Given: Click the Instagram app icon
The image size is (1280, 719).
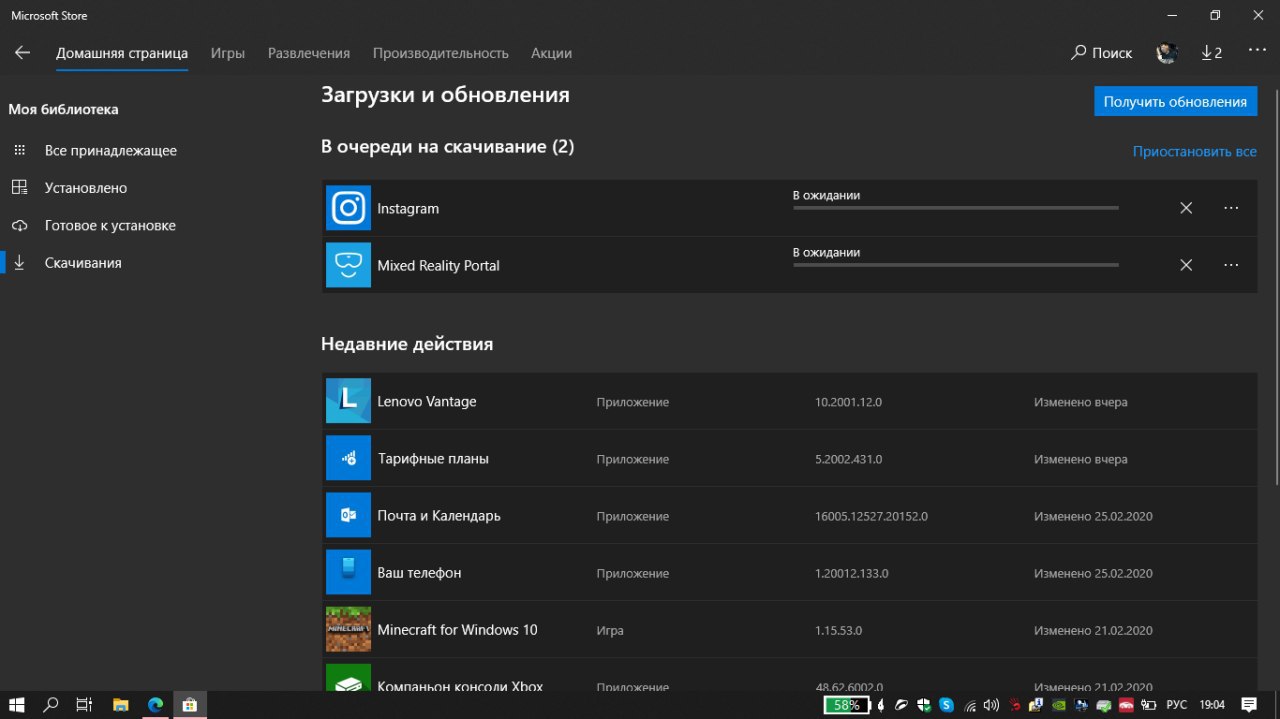Looking at the screenshot, I should 348,208.
